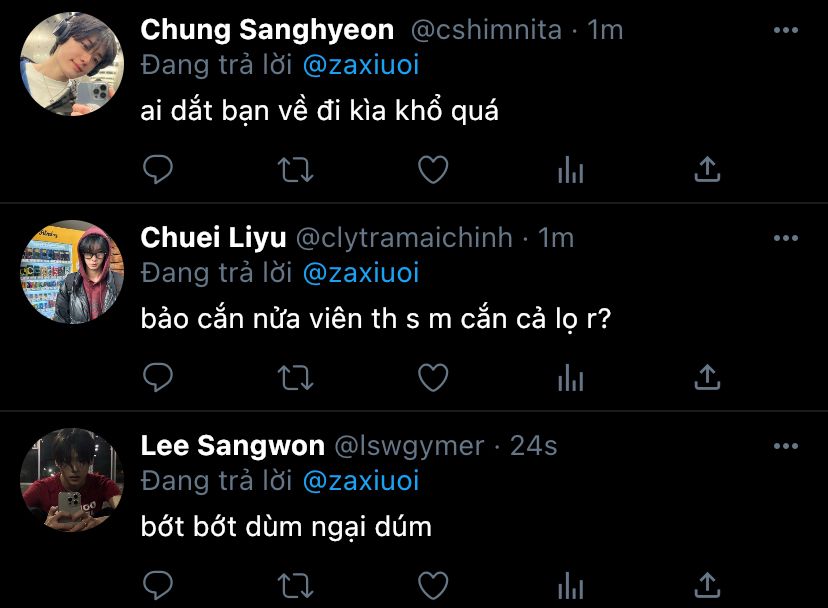Open more options on Chuei Liyu's tweet
The height and width of the screenshot is (608, 828).
coord(786,238)
